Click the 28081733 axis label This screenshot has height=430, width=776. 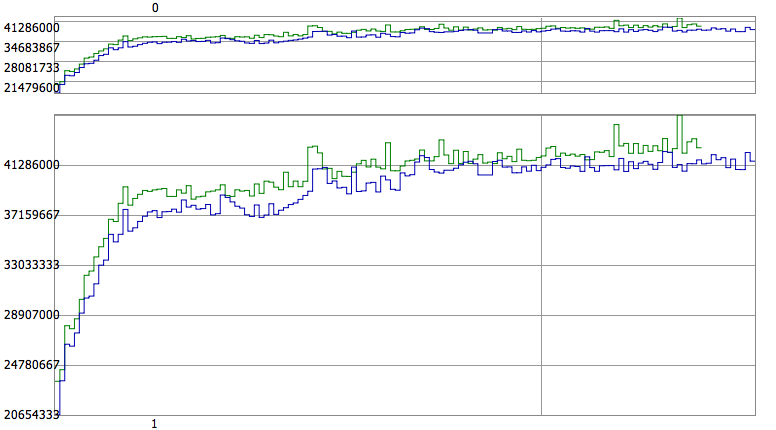pos(31,68)
